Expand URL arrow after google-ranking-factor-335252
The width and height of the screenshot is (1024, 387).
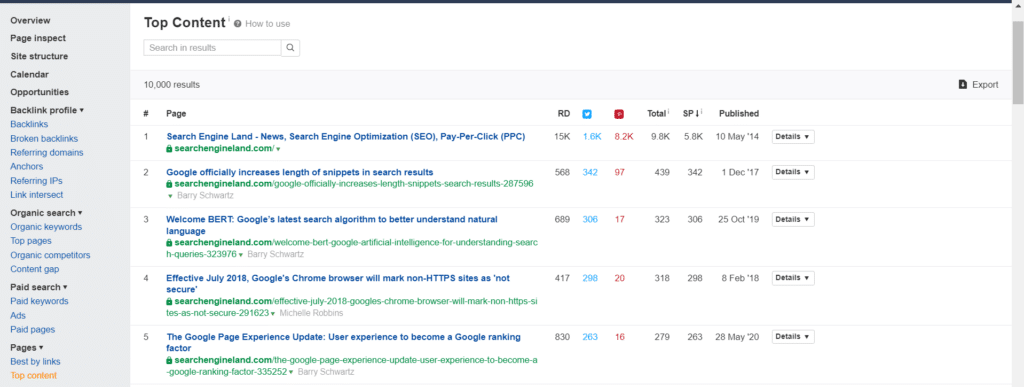[291, 372]
